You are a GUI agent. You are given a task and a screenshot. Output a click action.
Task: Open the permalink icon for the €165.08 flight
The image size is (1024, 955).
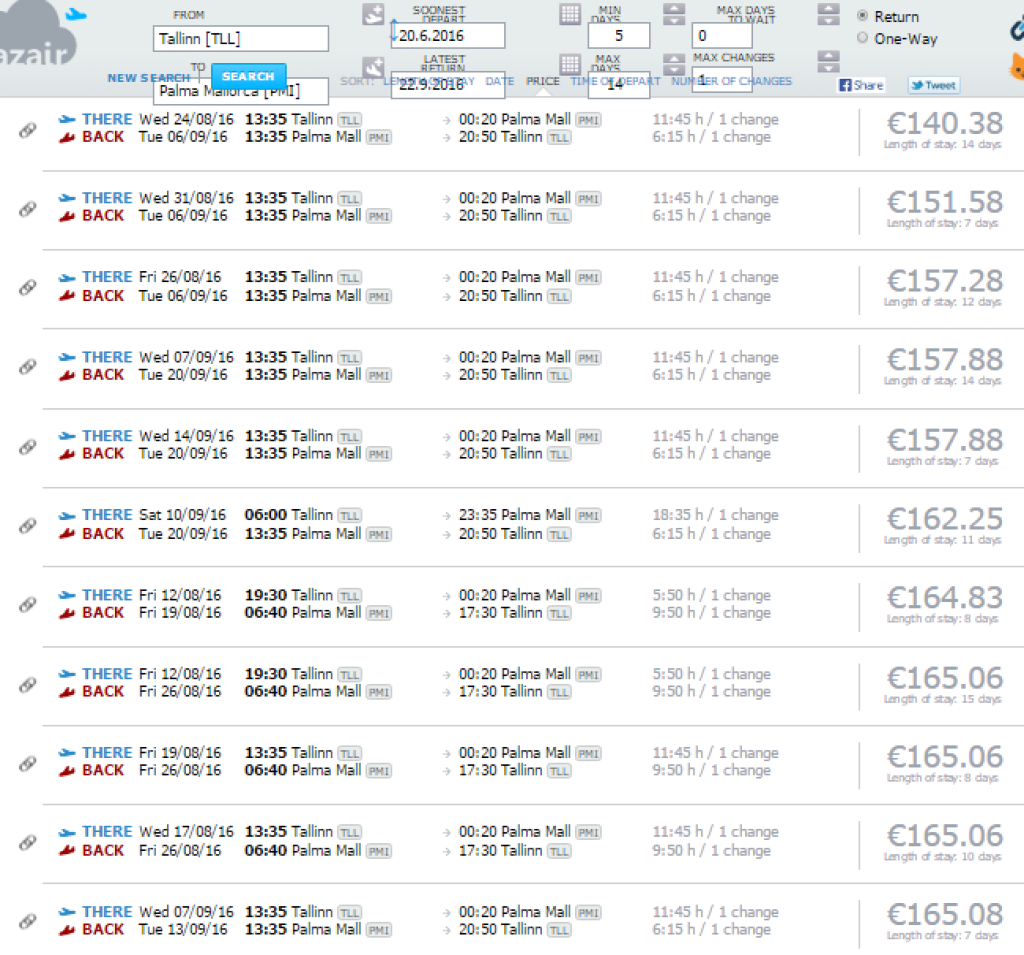[28, 921]
